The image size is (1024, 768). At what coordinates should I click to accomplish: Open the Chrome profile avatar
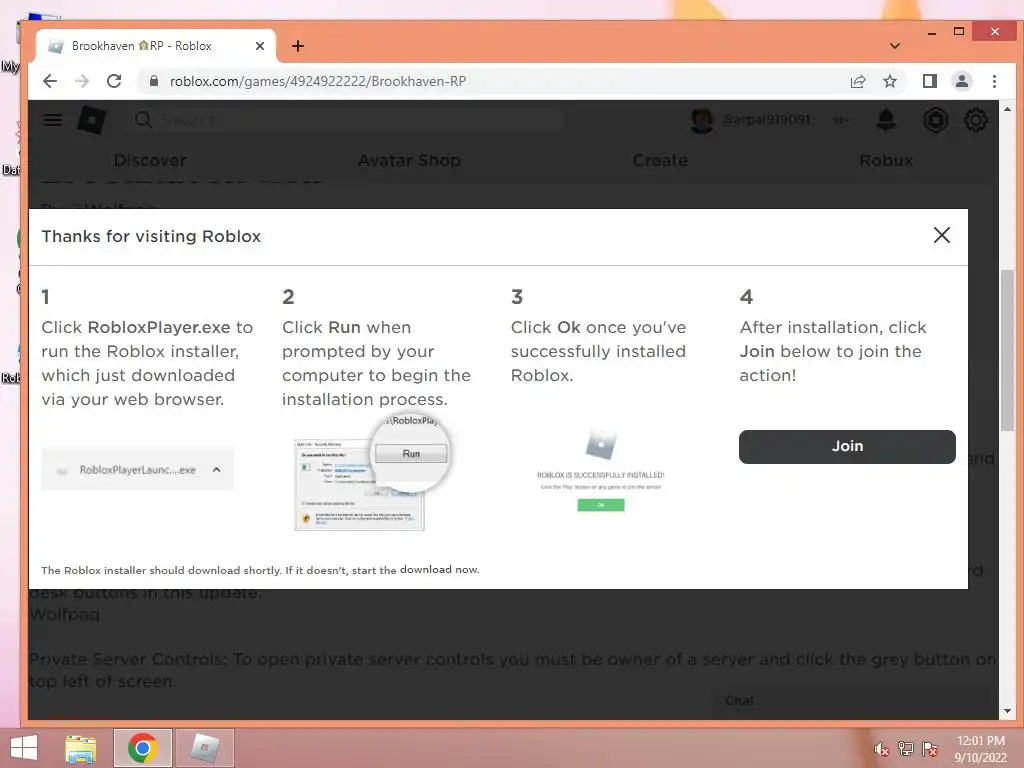(x=961, y=81)
